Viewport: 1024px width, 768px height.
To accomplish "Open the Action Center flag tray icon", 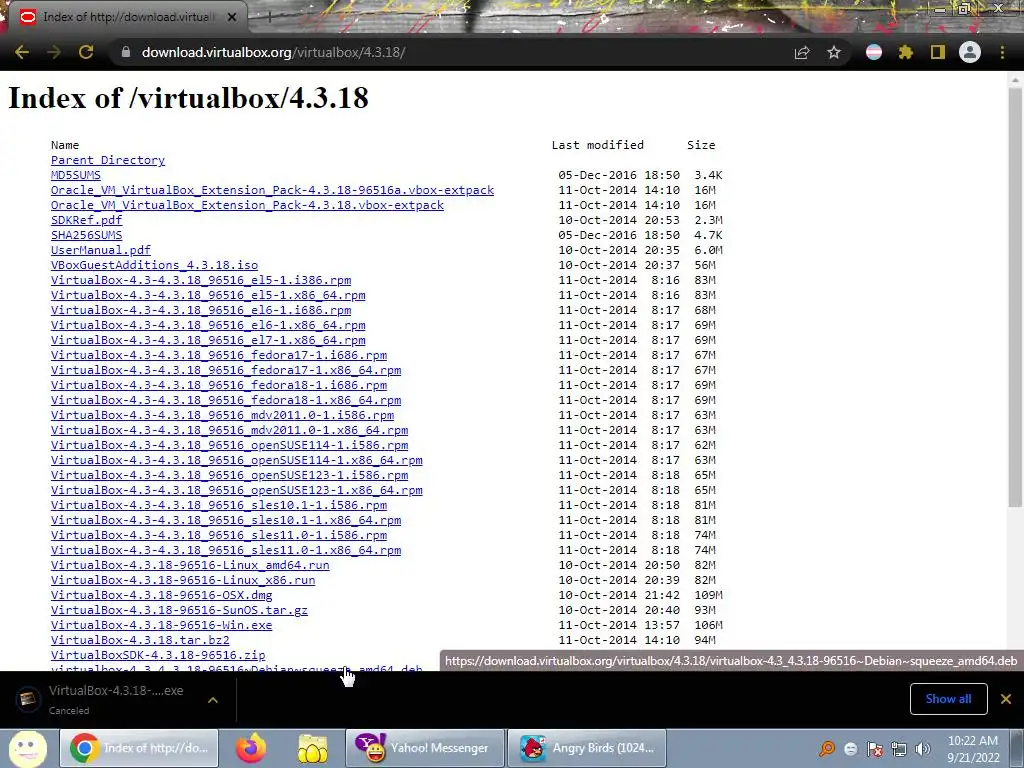I will 874,749.
